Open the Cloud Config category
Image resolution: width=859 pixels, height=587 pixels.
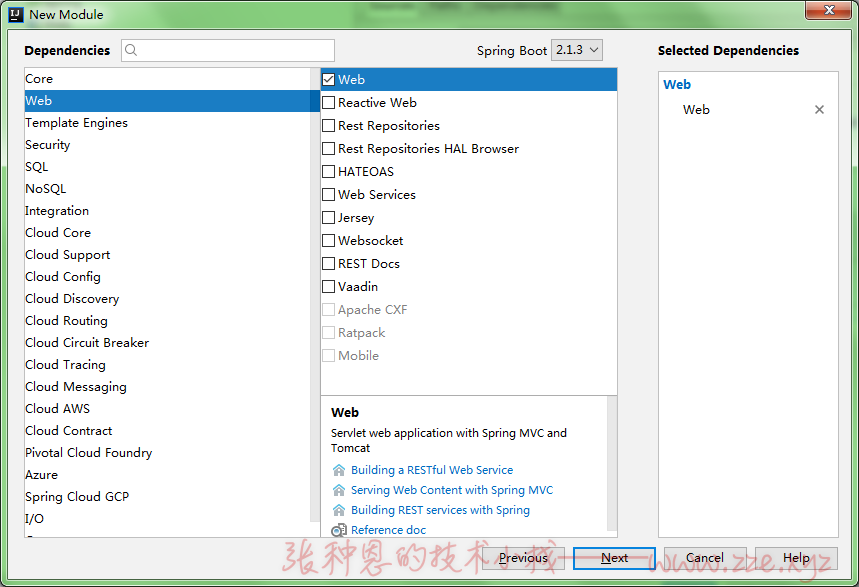pos(168,277)
